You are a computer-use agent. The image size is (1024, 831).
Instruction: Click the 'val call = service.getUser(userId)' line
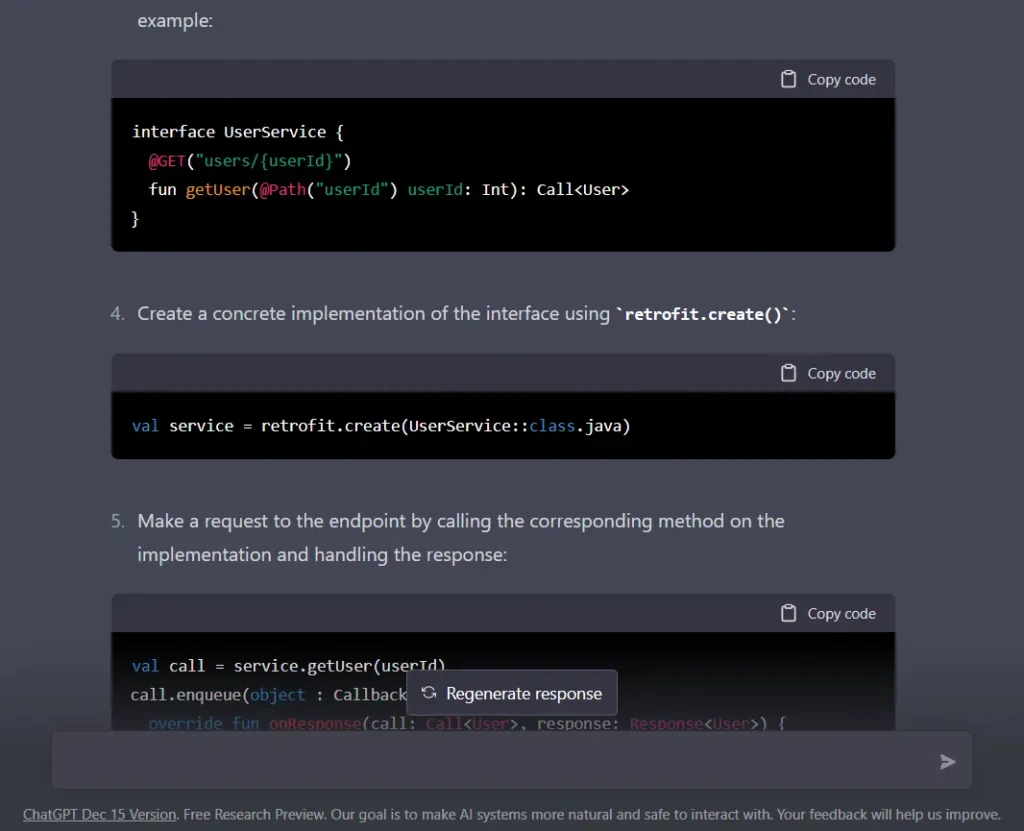pos(288,666)
